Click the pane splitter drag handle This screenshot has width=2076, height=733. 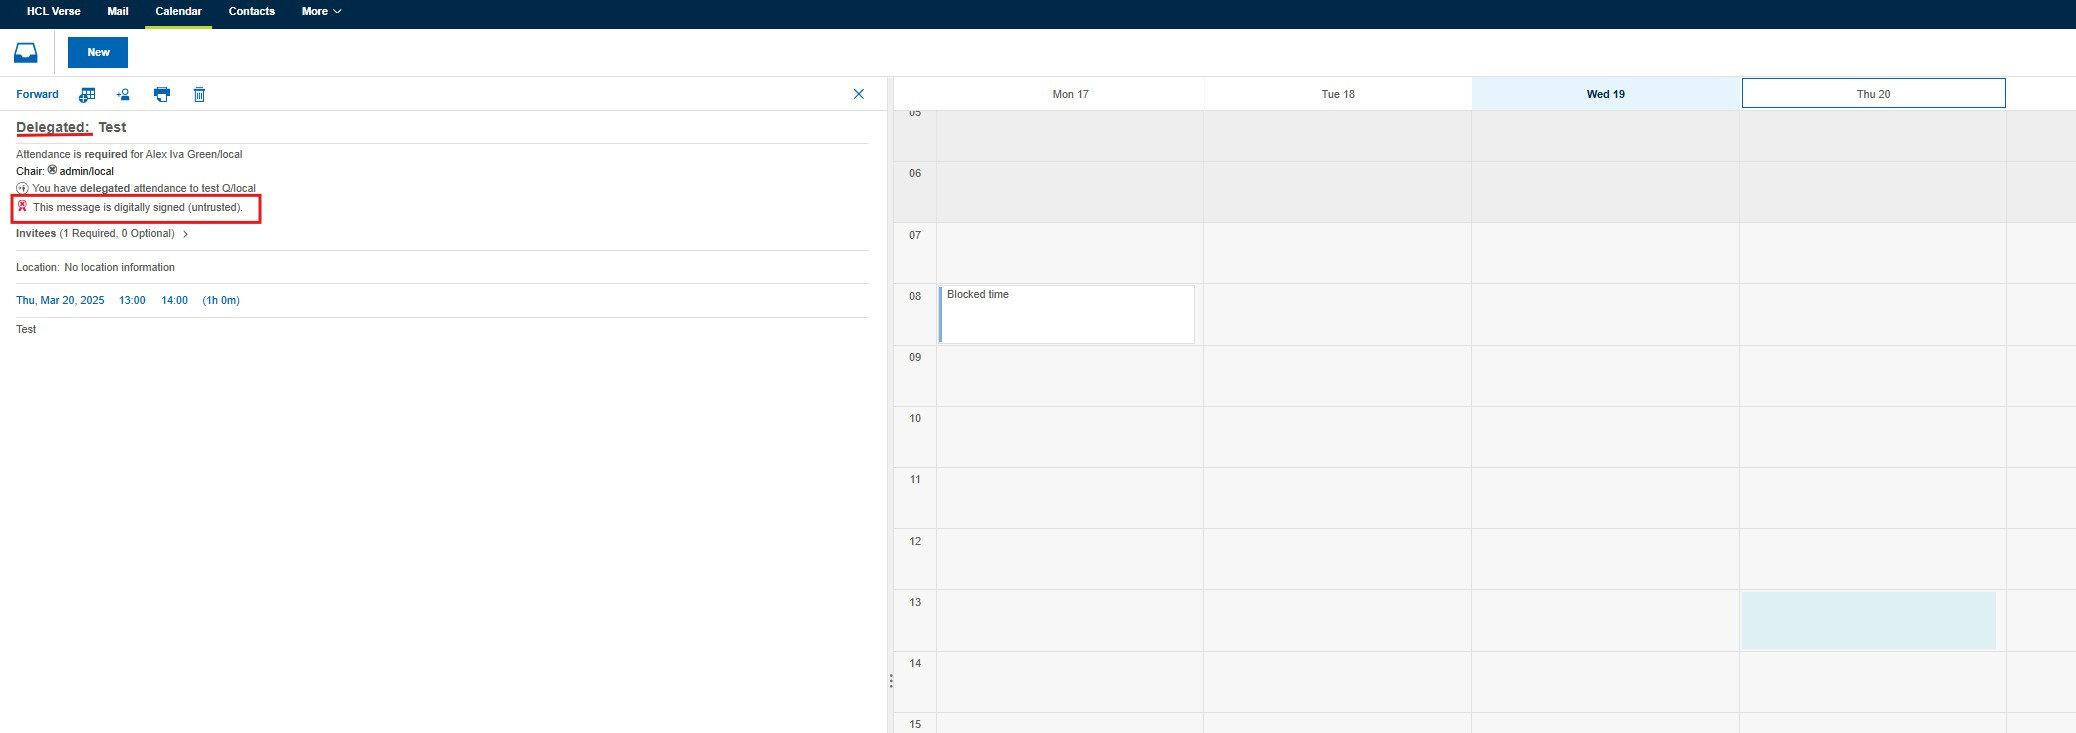[890, 681]
